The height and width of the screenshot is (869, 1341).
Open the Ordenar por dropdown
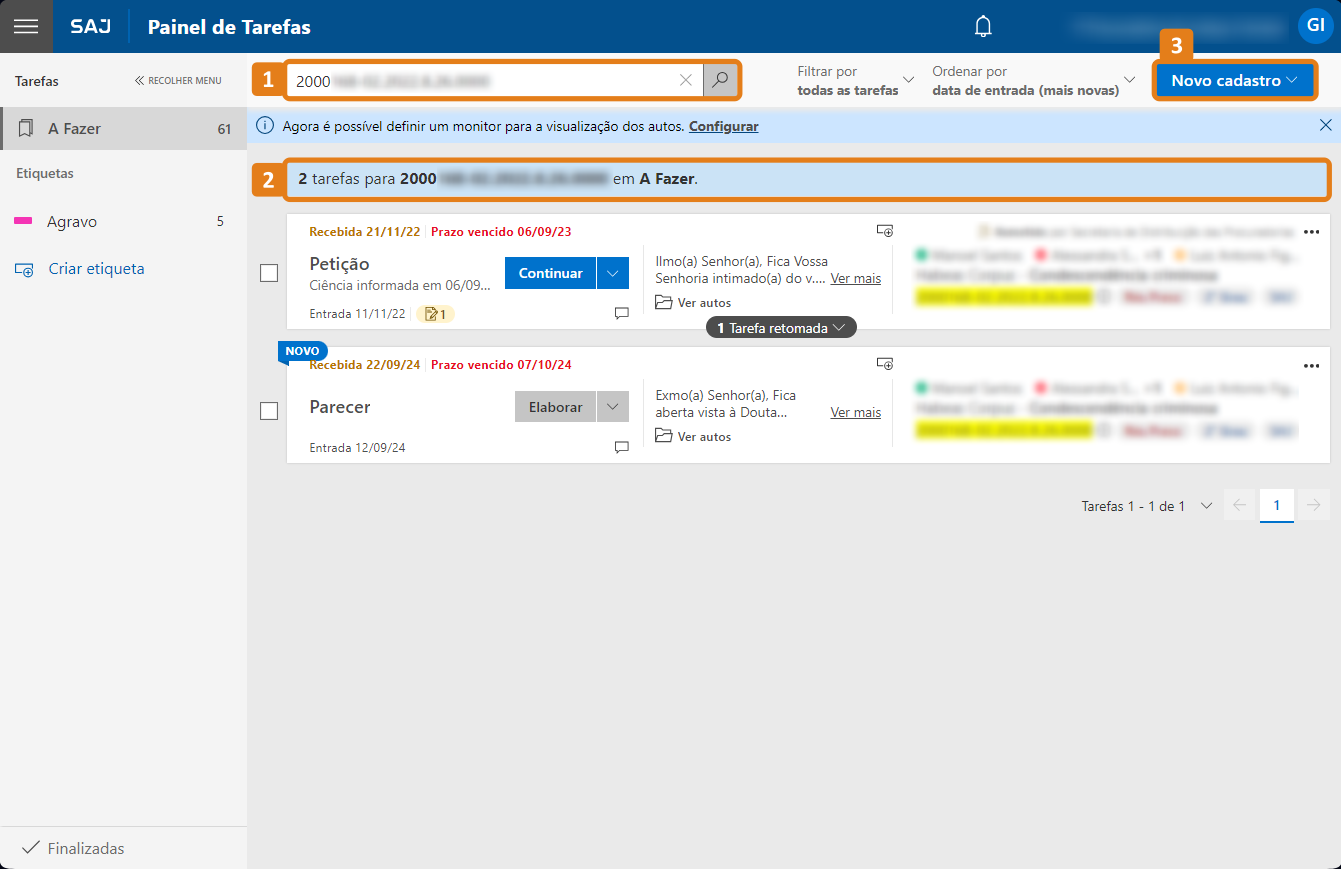coord(1033,80)
